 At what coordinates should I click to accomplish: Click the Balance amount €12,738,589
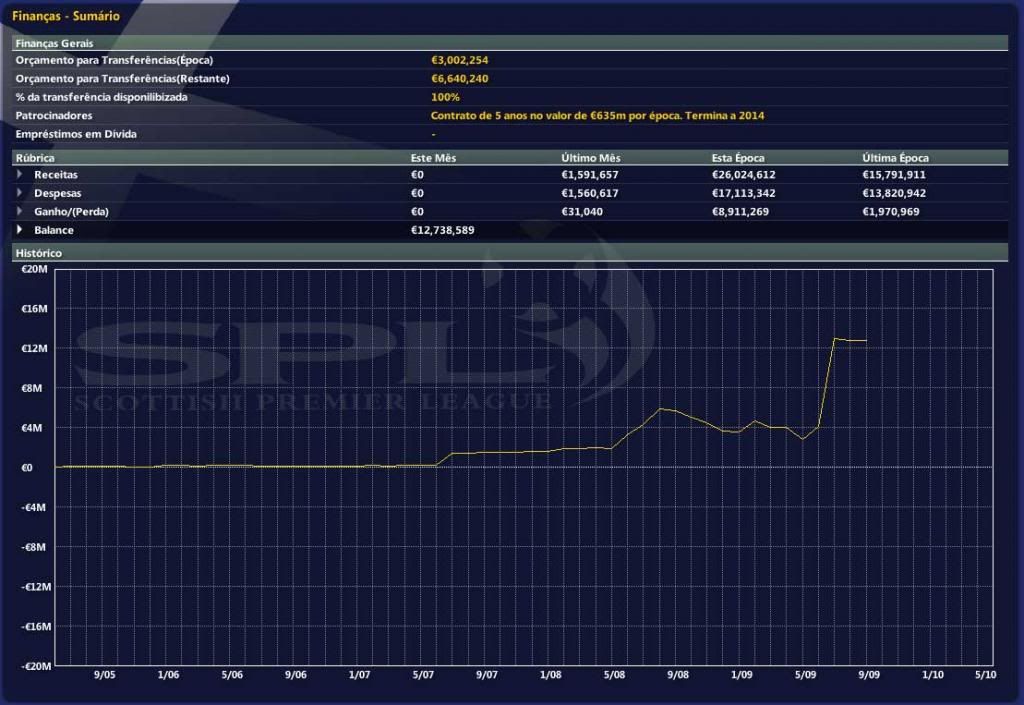[x=442, y=230]
